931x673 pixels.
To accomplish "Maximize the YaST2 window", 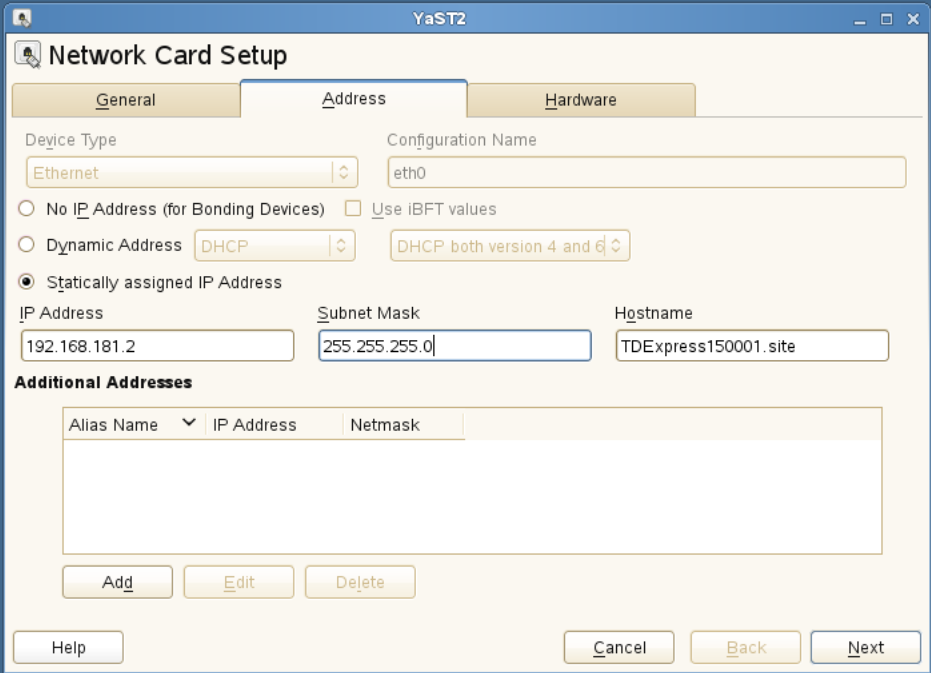I will tap(886, 18).
